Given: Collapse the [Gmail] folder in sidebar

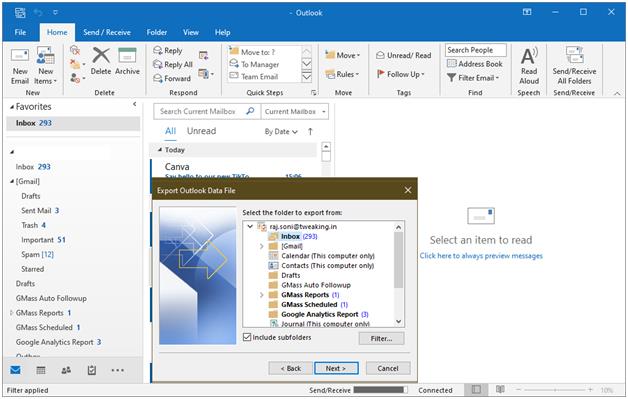Looking at the screenshot, I should pyautogui.click(x=12, y=181).
